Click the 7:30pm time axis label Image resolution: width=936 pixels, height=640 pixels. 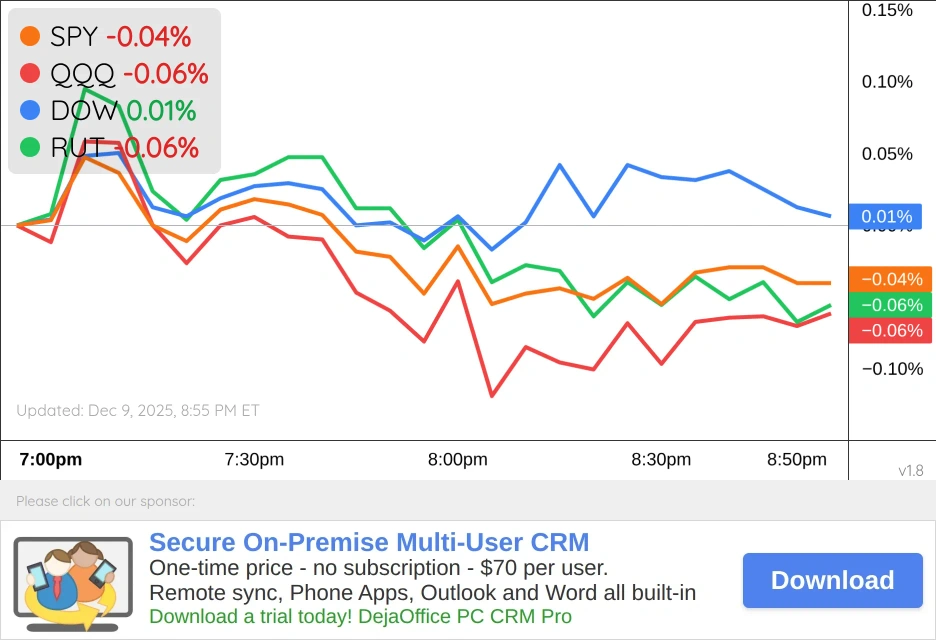(254, 460)
